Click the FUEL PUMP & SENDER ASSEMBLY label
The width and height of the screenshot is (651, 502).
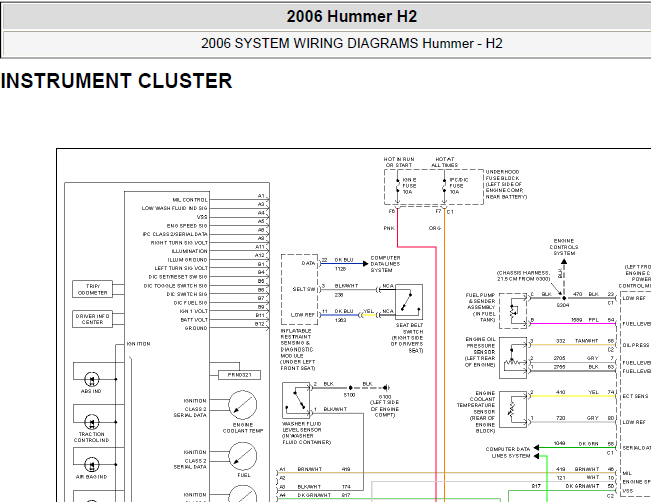(481, 308)
